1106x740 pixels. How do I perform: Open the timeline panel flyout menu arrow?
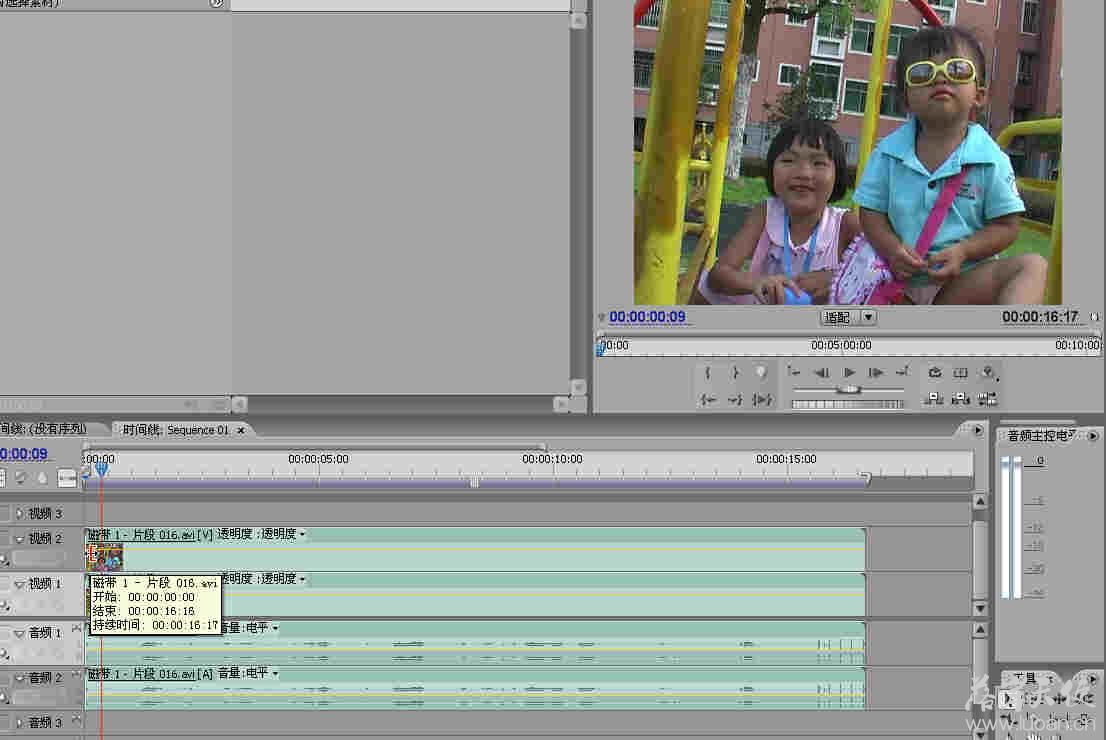[978, 430]
